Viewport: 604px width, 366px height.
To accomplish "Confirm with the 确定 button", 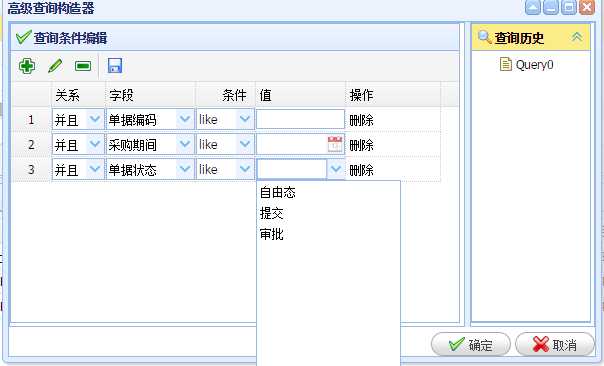I will 471,344.
